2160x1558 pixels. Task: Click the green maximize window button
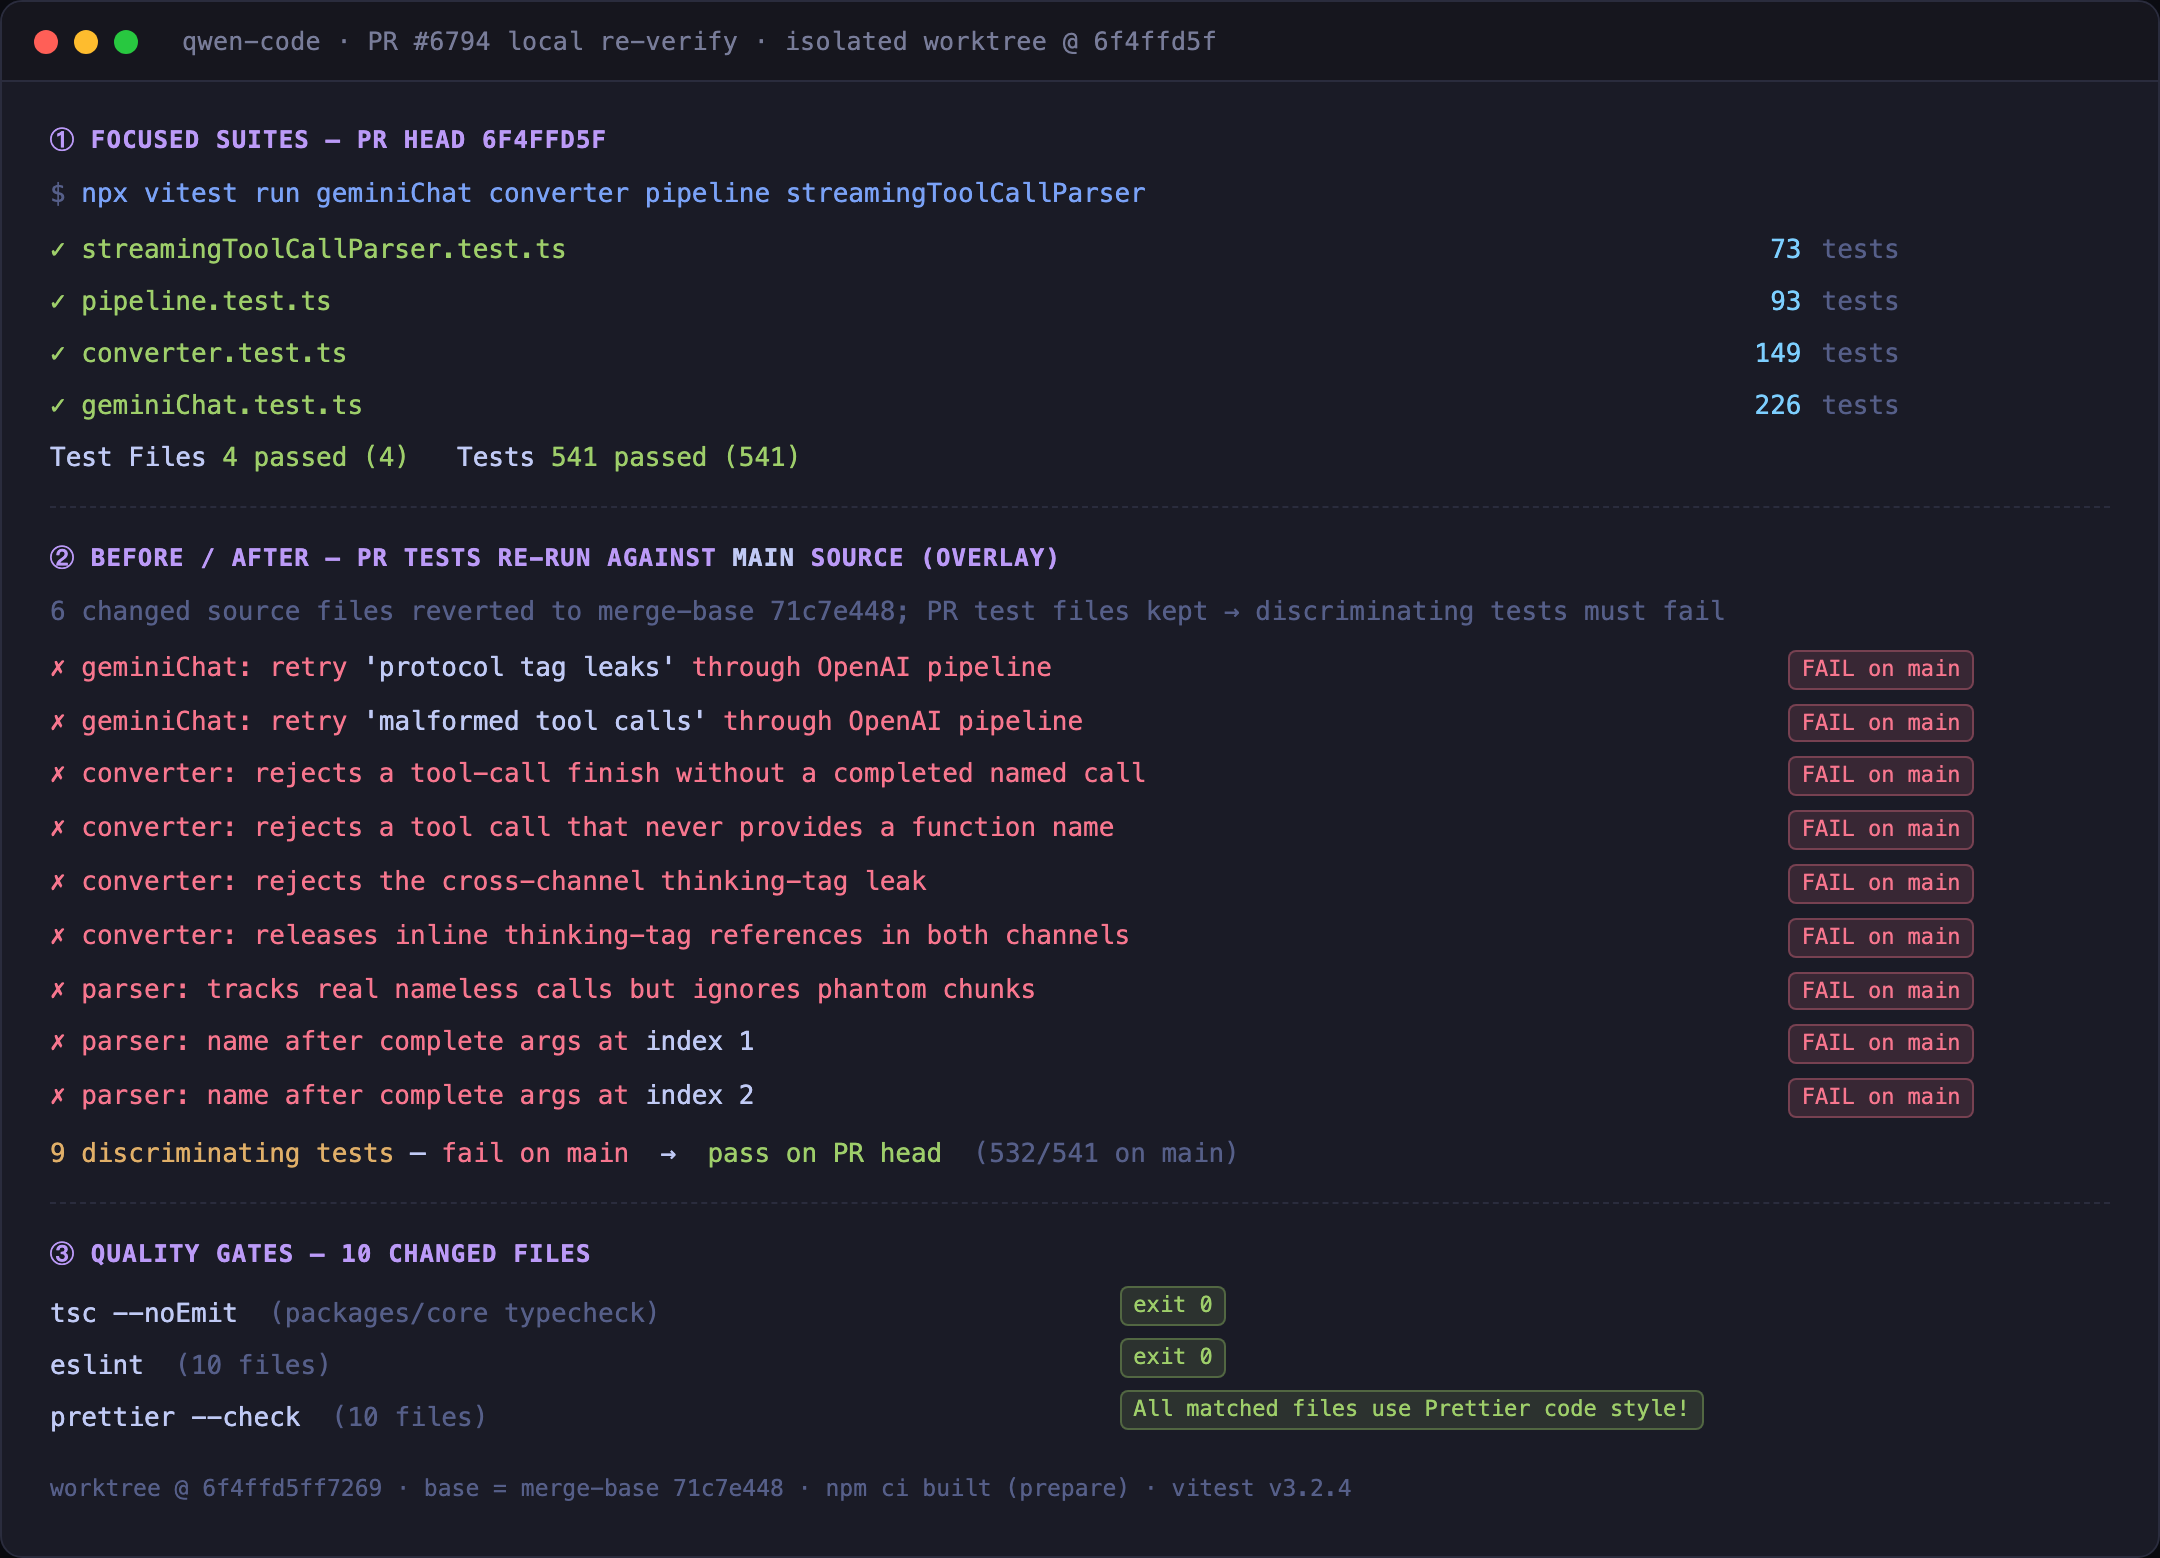(126, 42)
